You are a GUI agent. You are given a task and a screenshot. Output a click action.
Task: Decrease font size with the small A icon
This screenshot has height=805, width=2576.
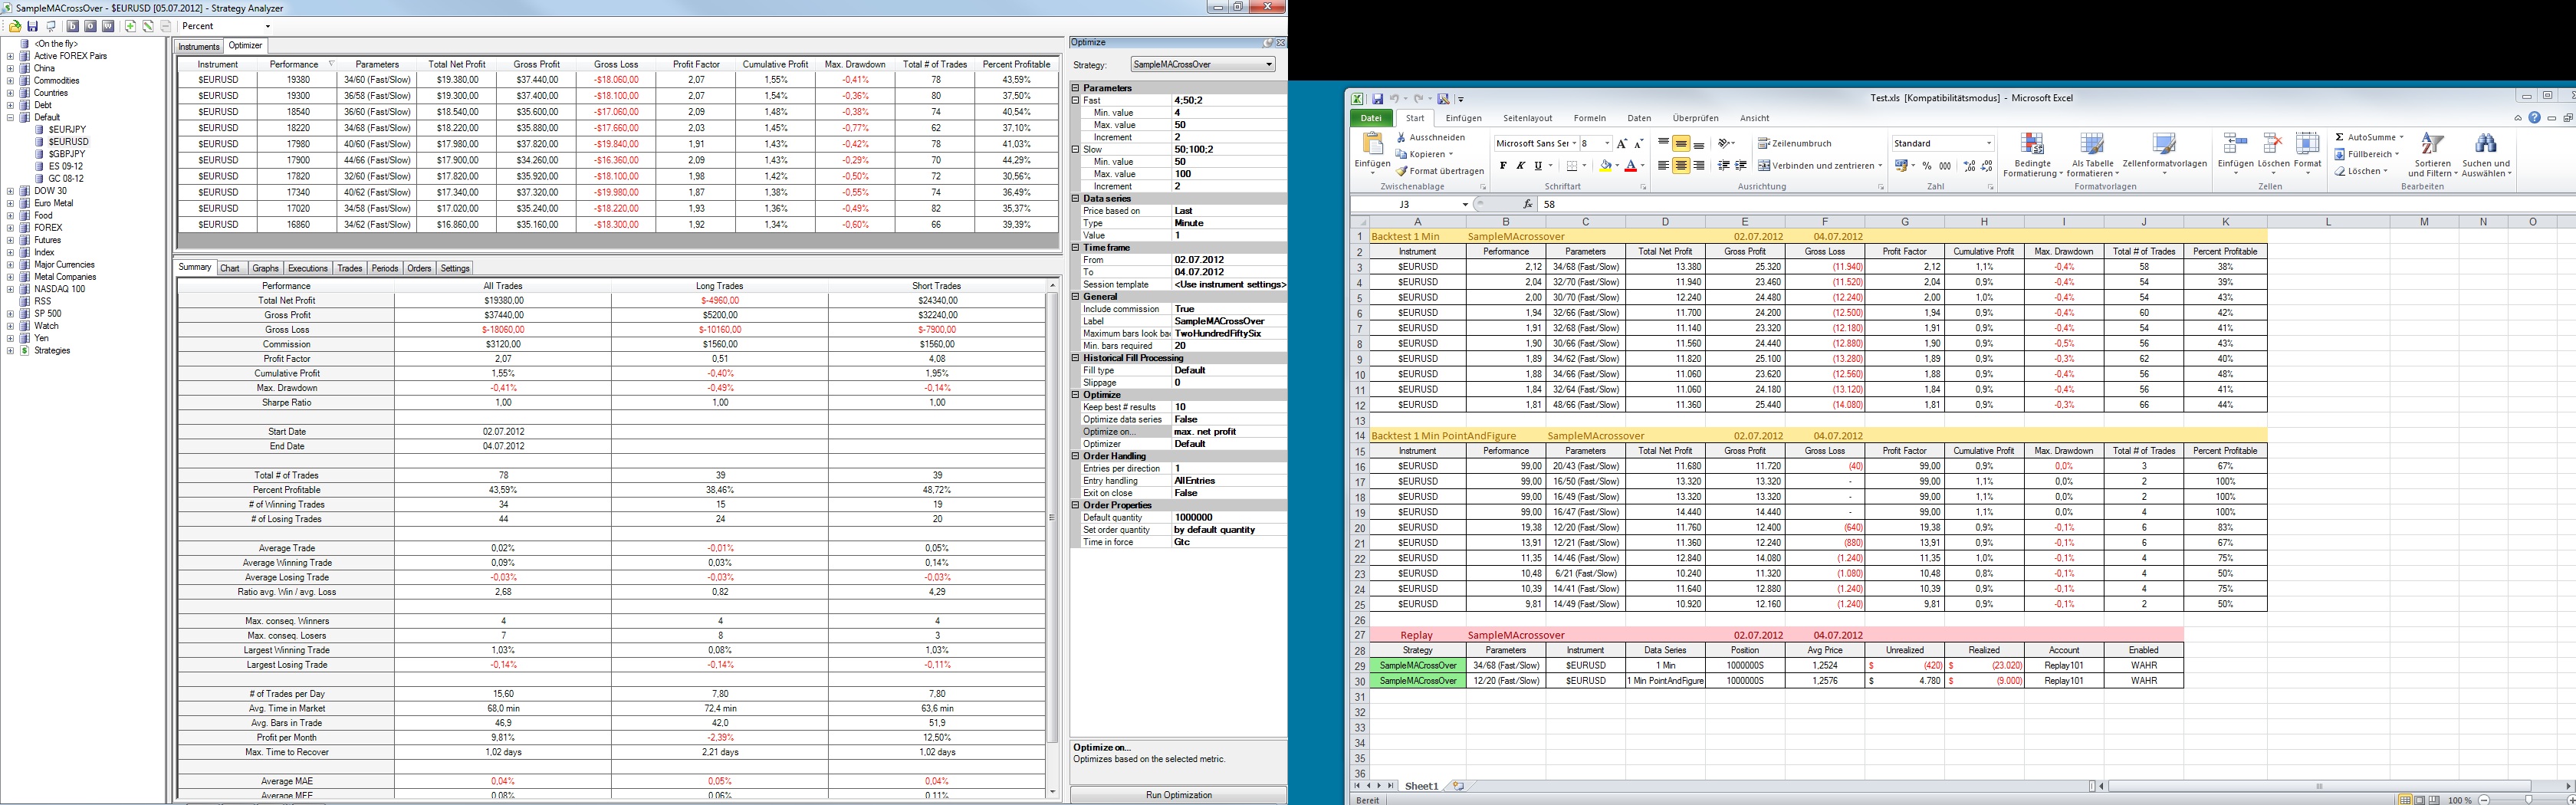coord(1638,144)
